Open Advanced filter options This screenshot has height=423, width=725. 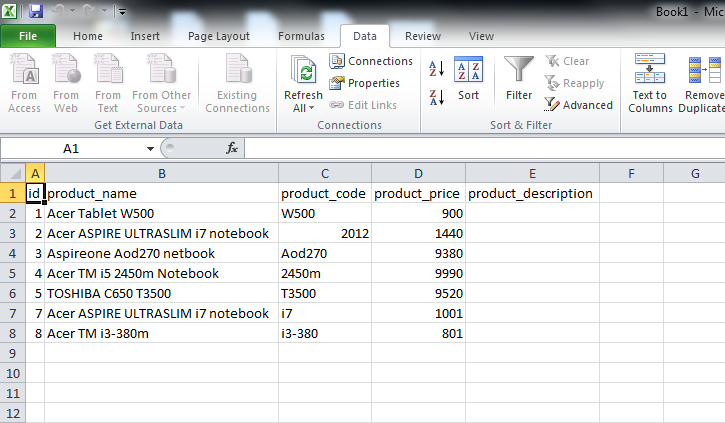[x=578, y=105]
